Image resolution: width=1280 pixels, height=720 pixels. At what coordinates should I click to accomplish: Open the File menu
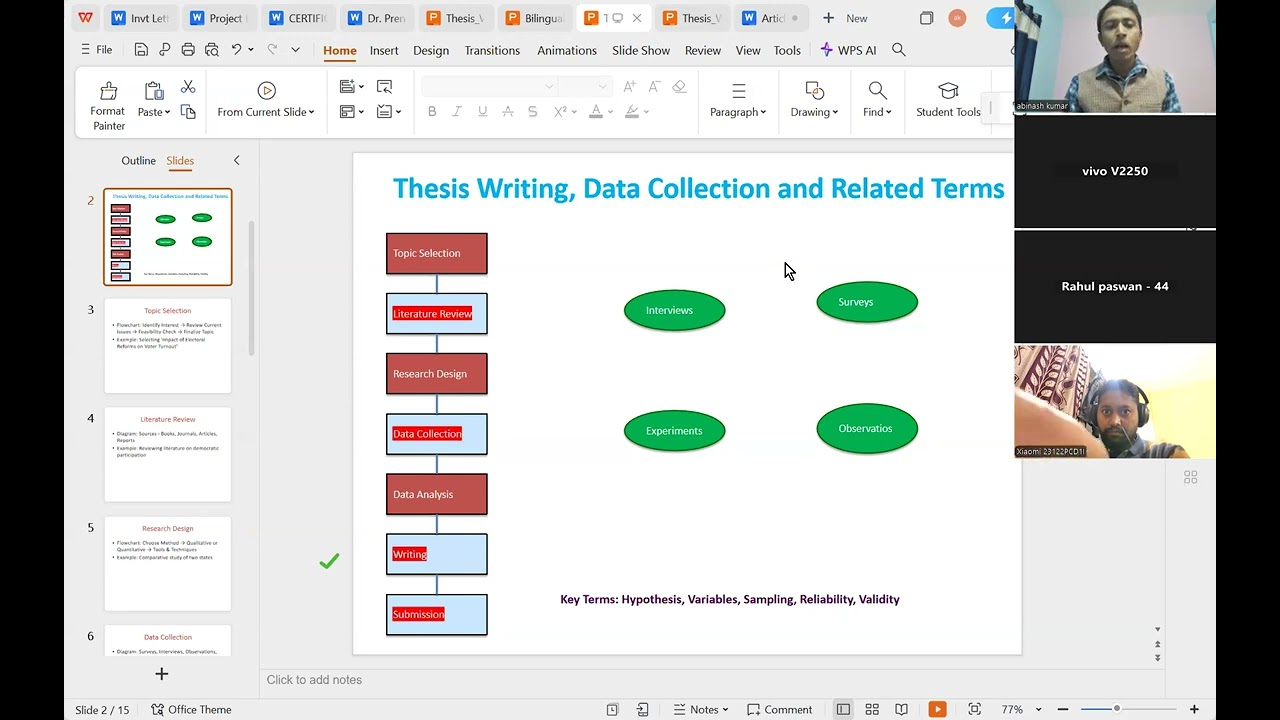(96, 50)
